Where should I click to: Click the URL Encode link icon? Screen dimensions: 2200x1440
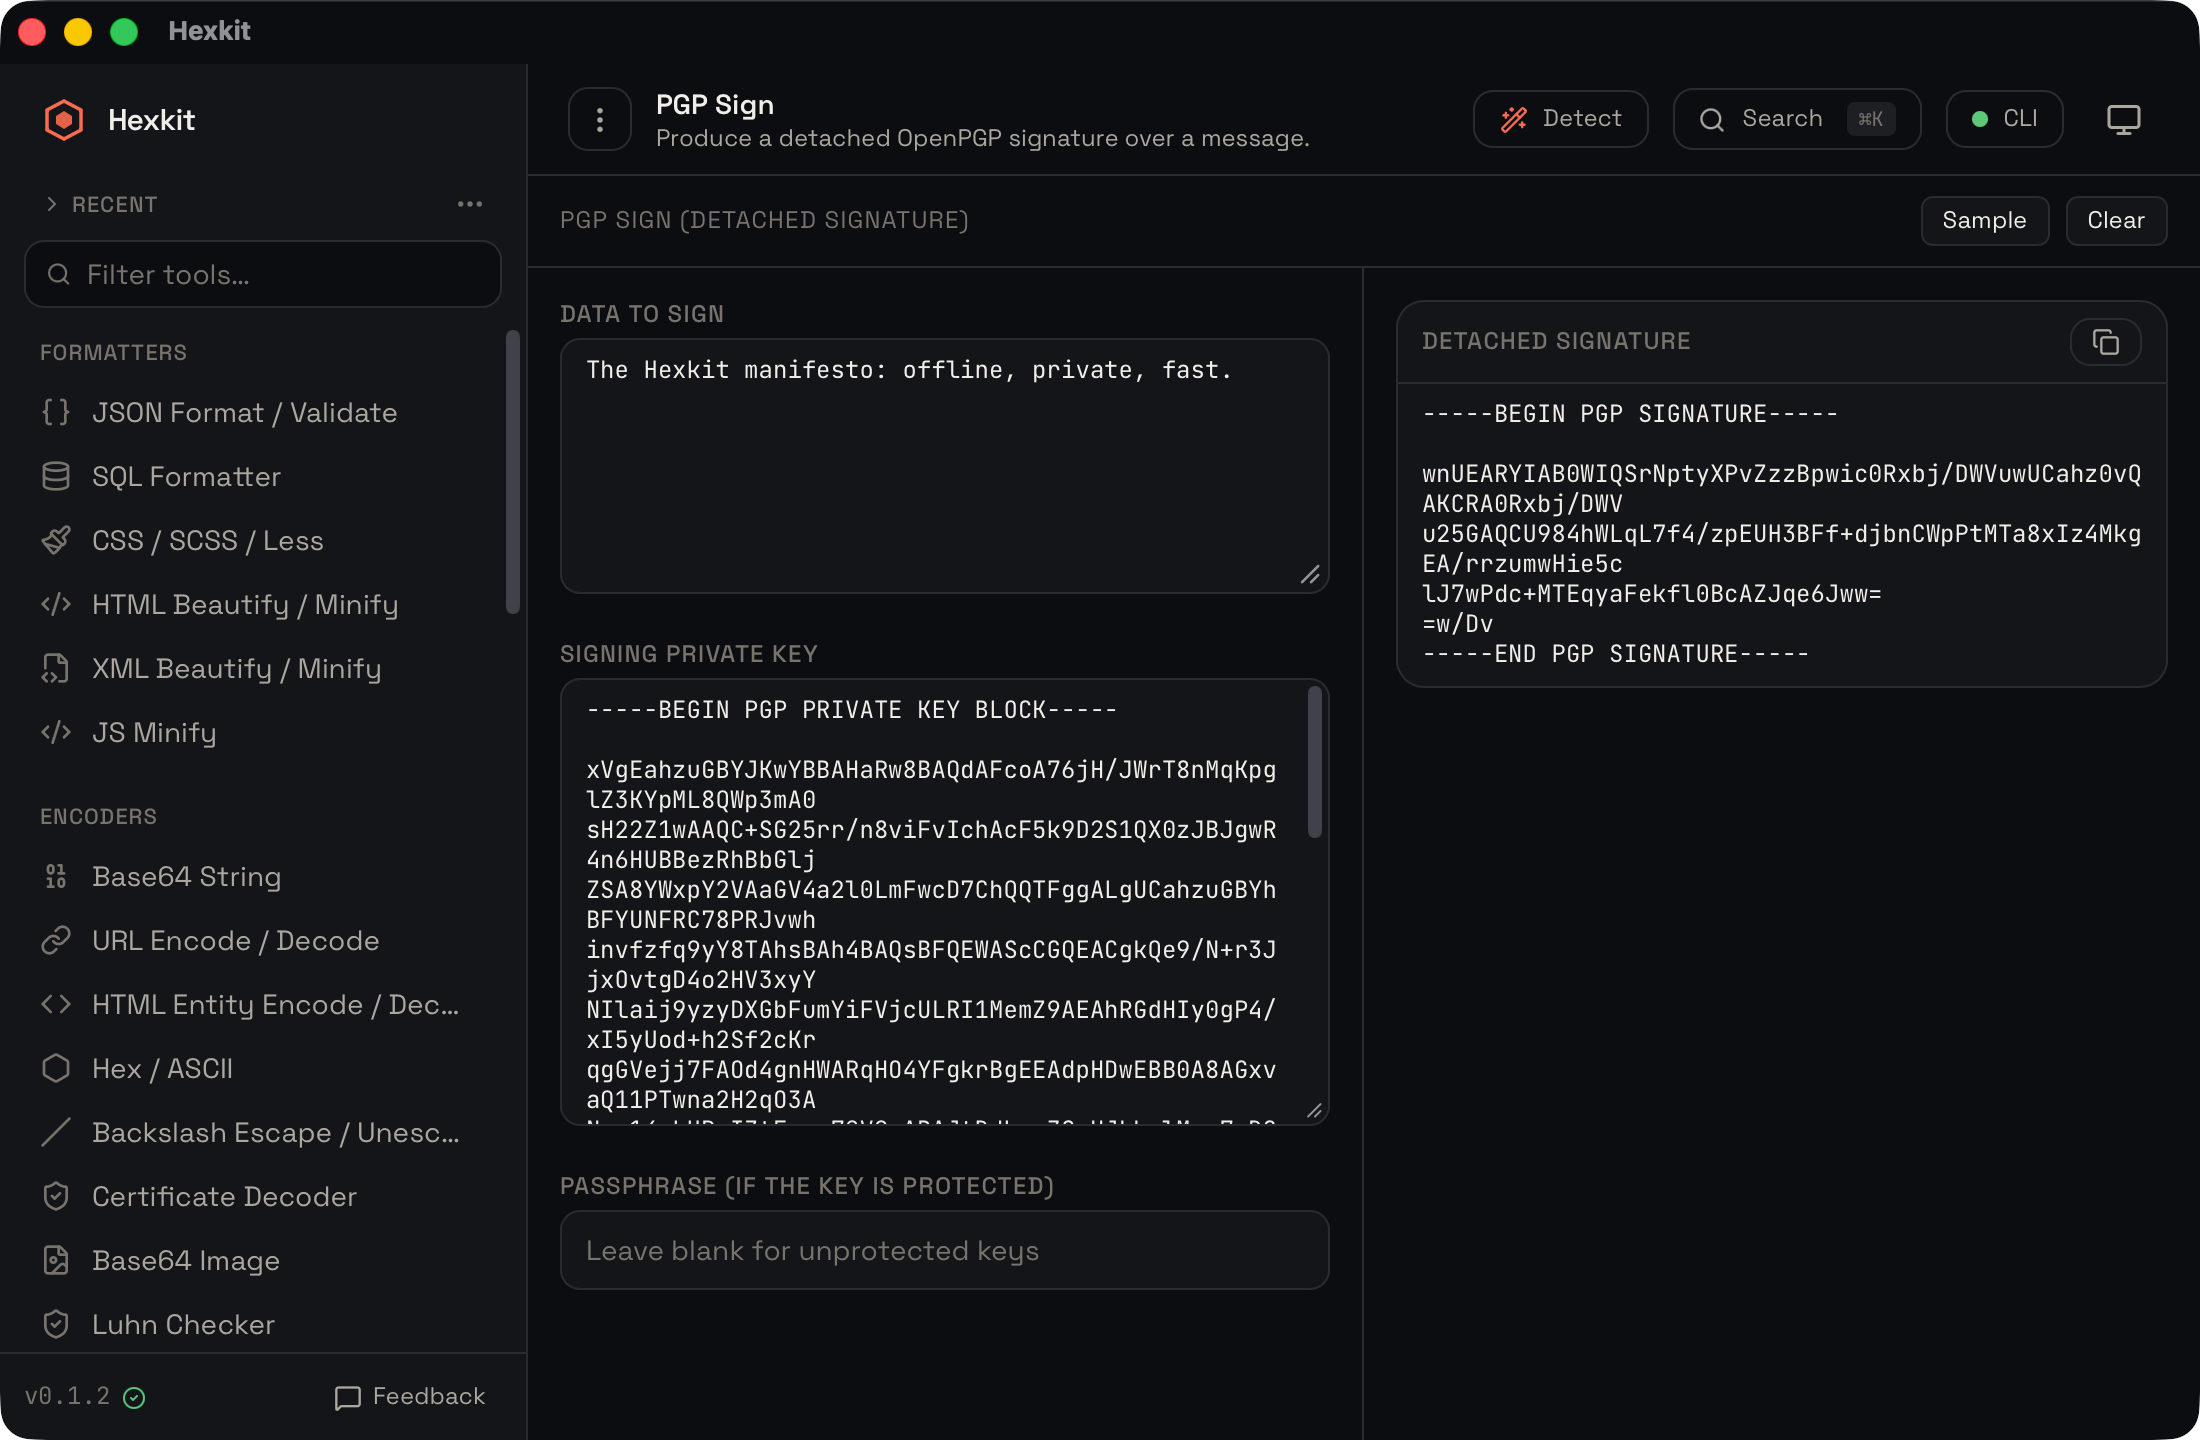(x=56, y=940)
